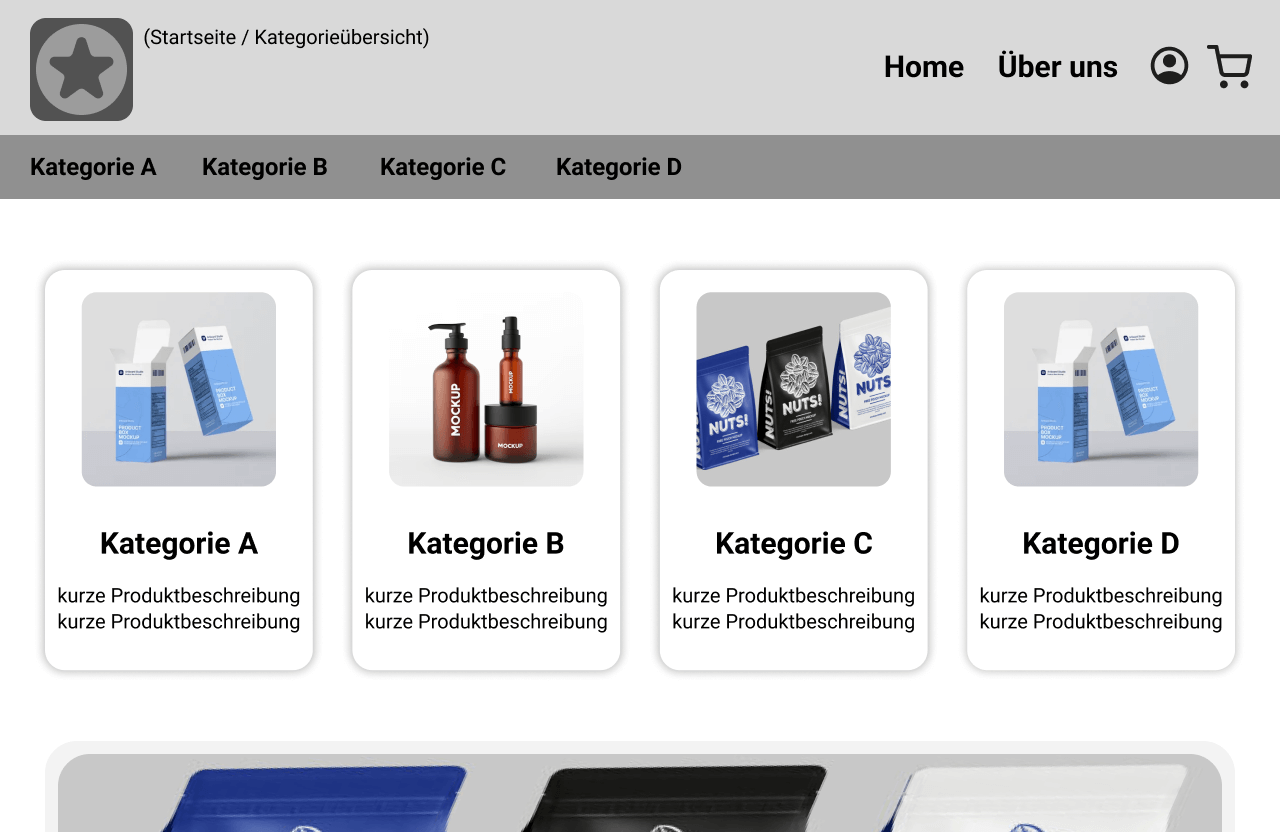
Task: Choose Kategorie D in the gray navigation bar
Action: point(619,167)
